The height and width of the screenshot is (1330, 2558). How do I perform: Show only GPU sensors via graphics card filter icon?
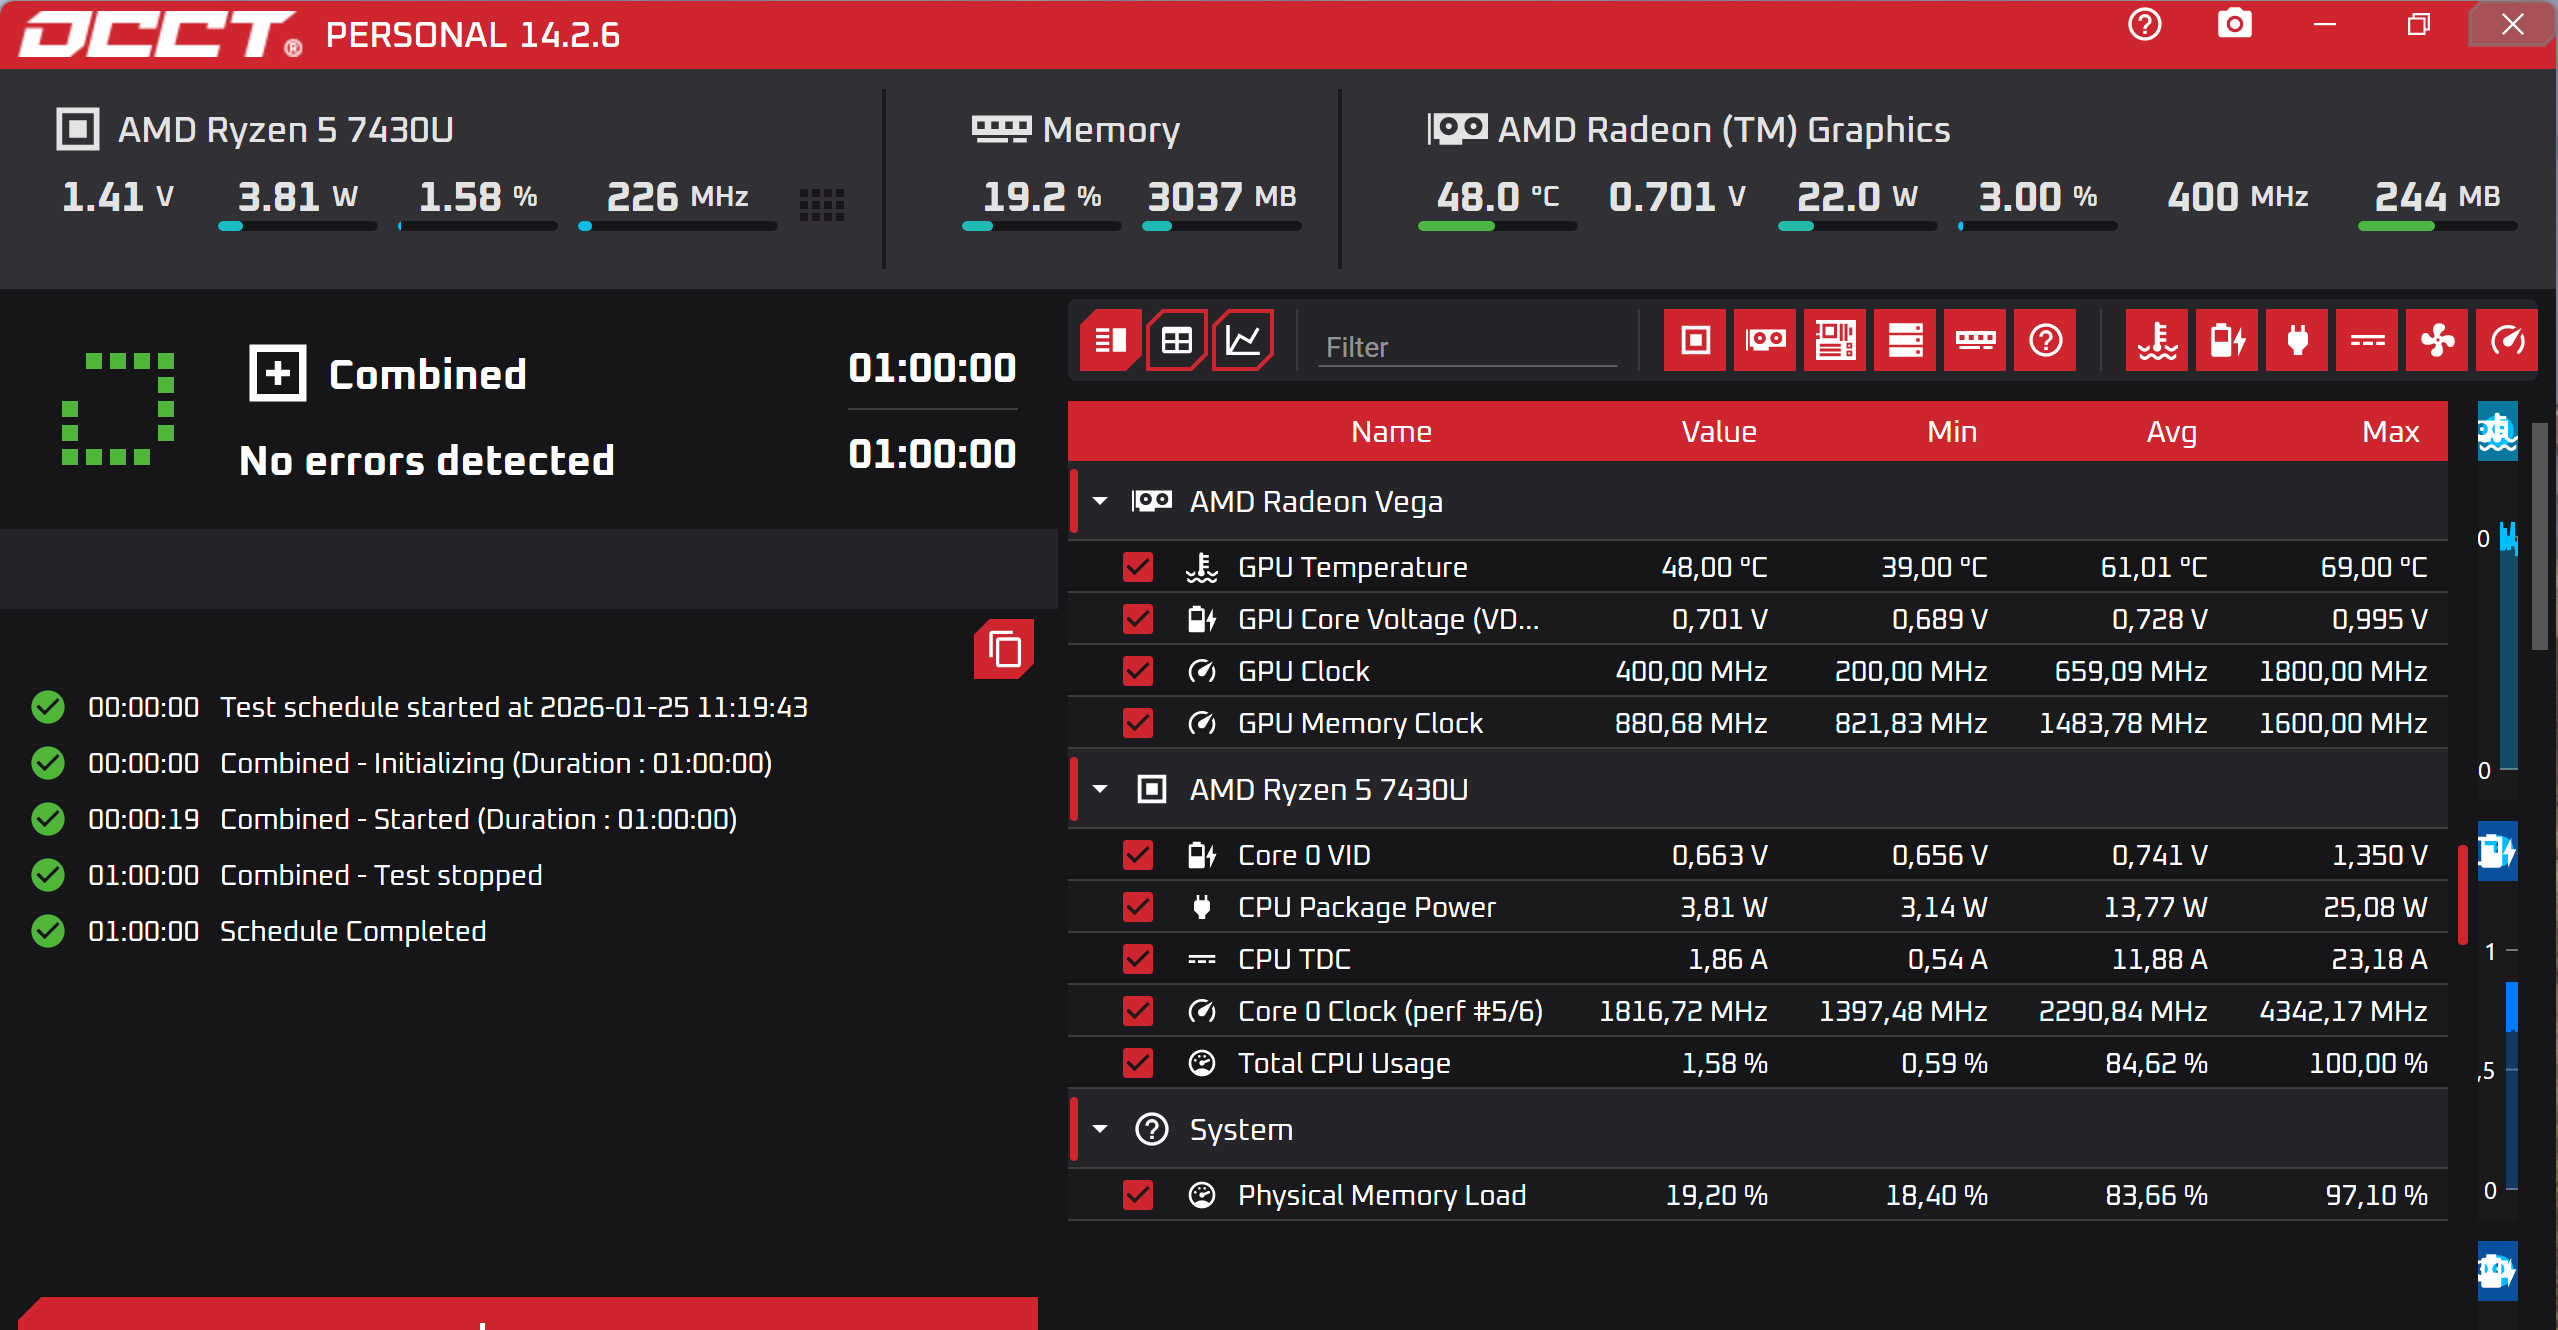1765,341
